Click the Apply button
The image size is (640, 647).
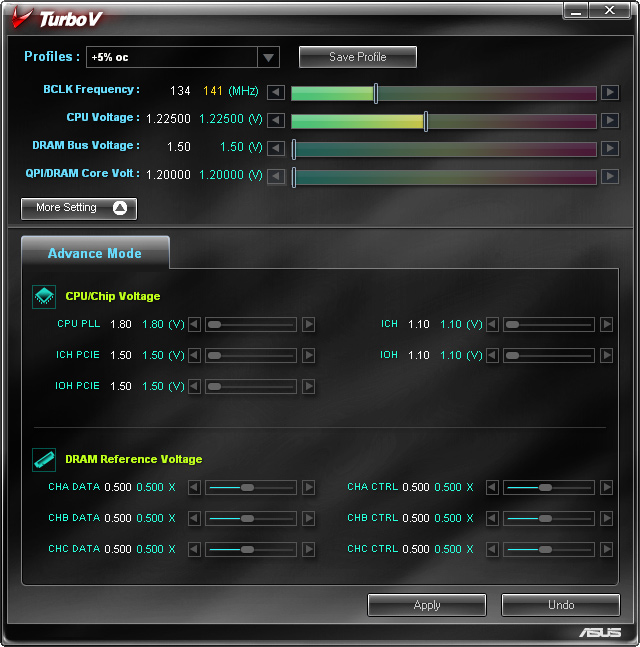[x=427, y=605]
